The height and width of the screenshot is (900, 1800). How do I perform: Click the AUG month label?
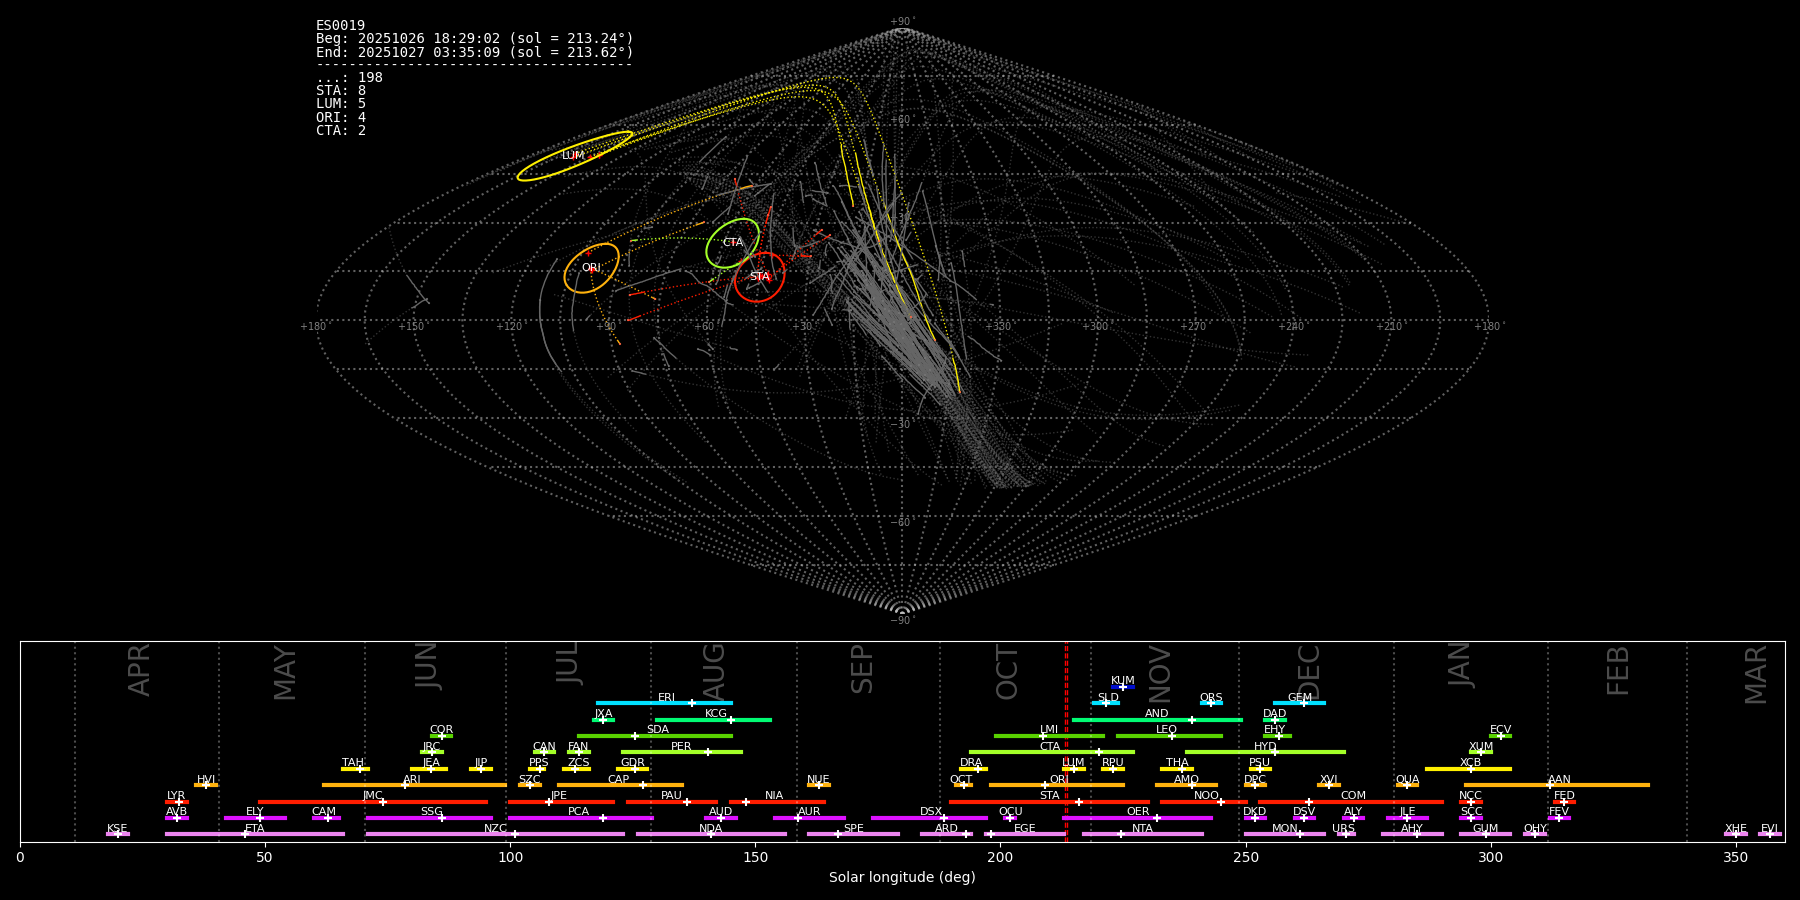click(714, 670)
